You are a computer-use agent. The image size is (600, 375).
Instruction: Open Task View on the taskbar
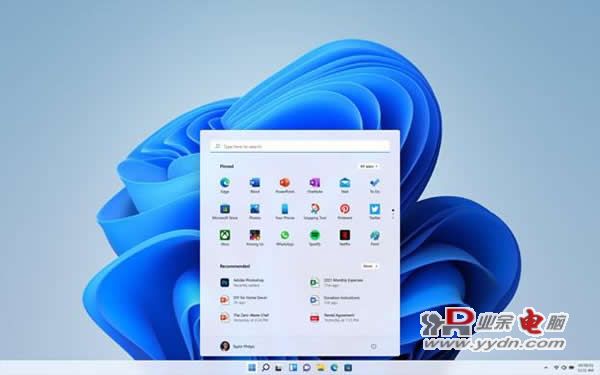pyautogui.click(x=279, y=368)
